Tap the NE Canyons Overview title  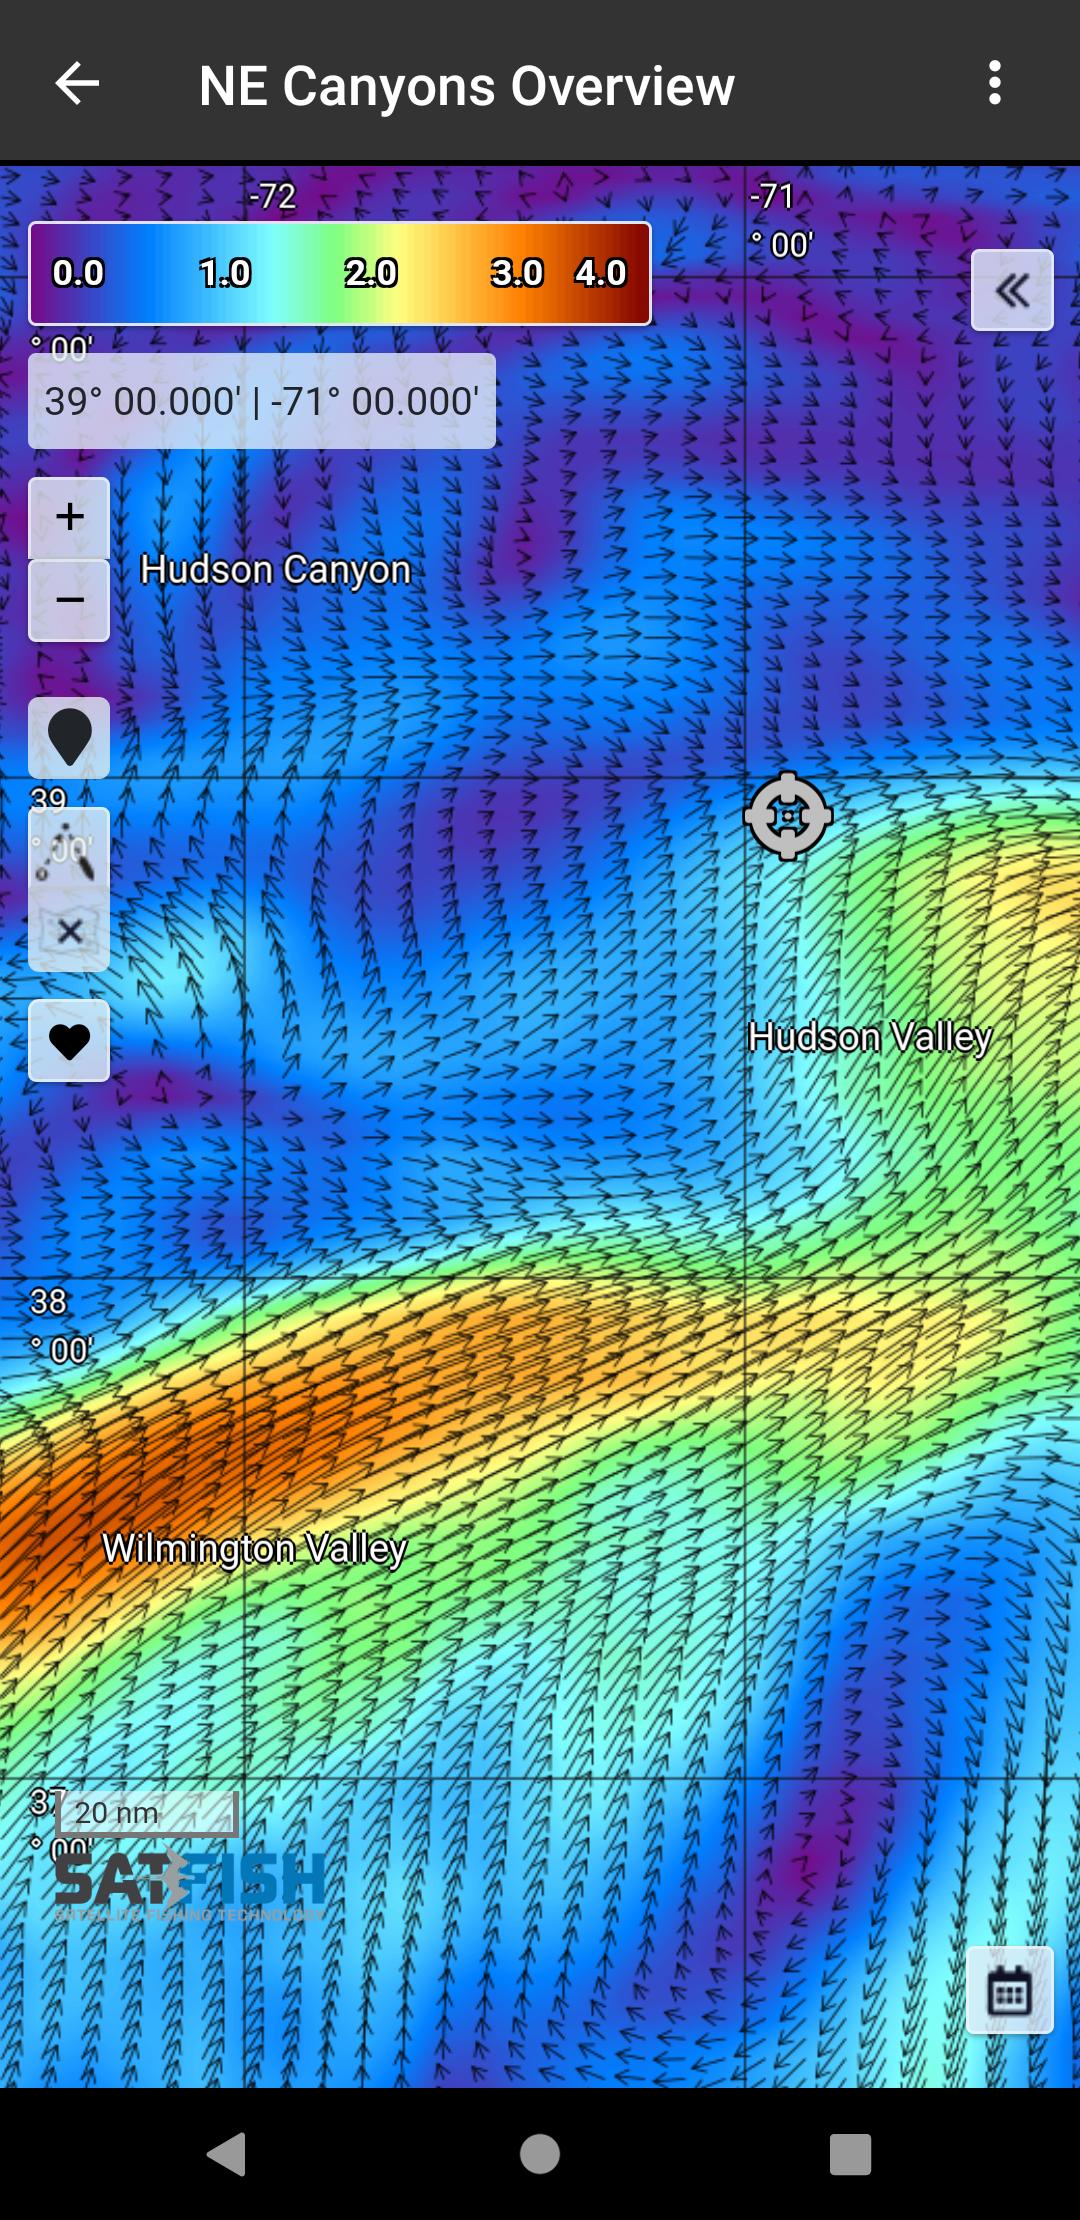tap(467, 85)
